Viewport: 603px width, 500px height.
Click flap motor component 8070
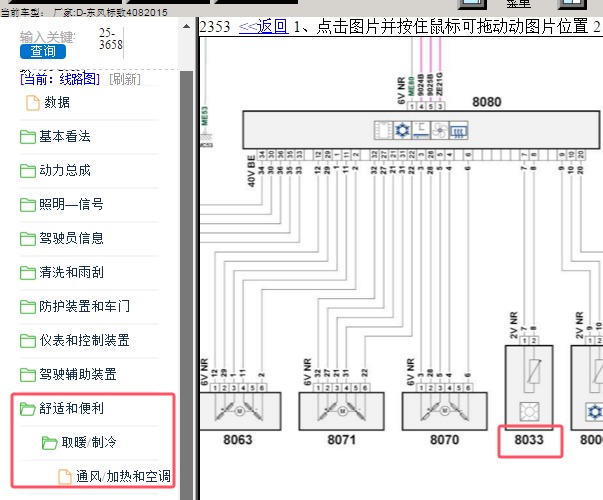(445, 411)
